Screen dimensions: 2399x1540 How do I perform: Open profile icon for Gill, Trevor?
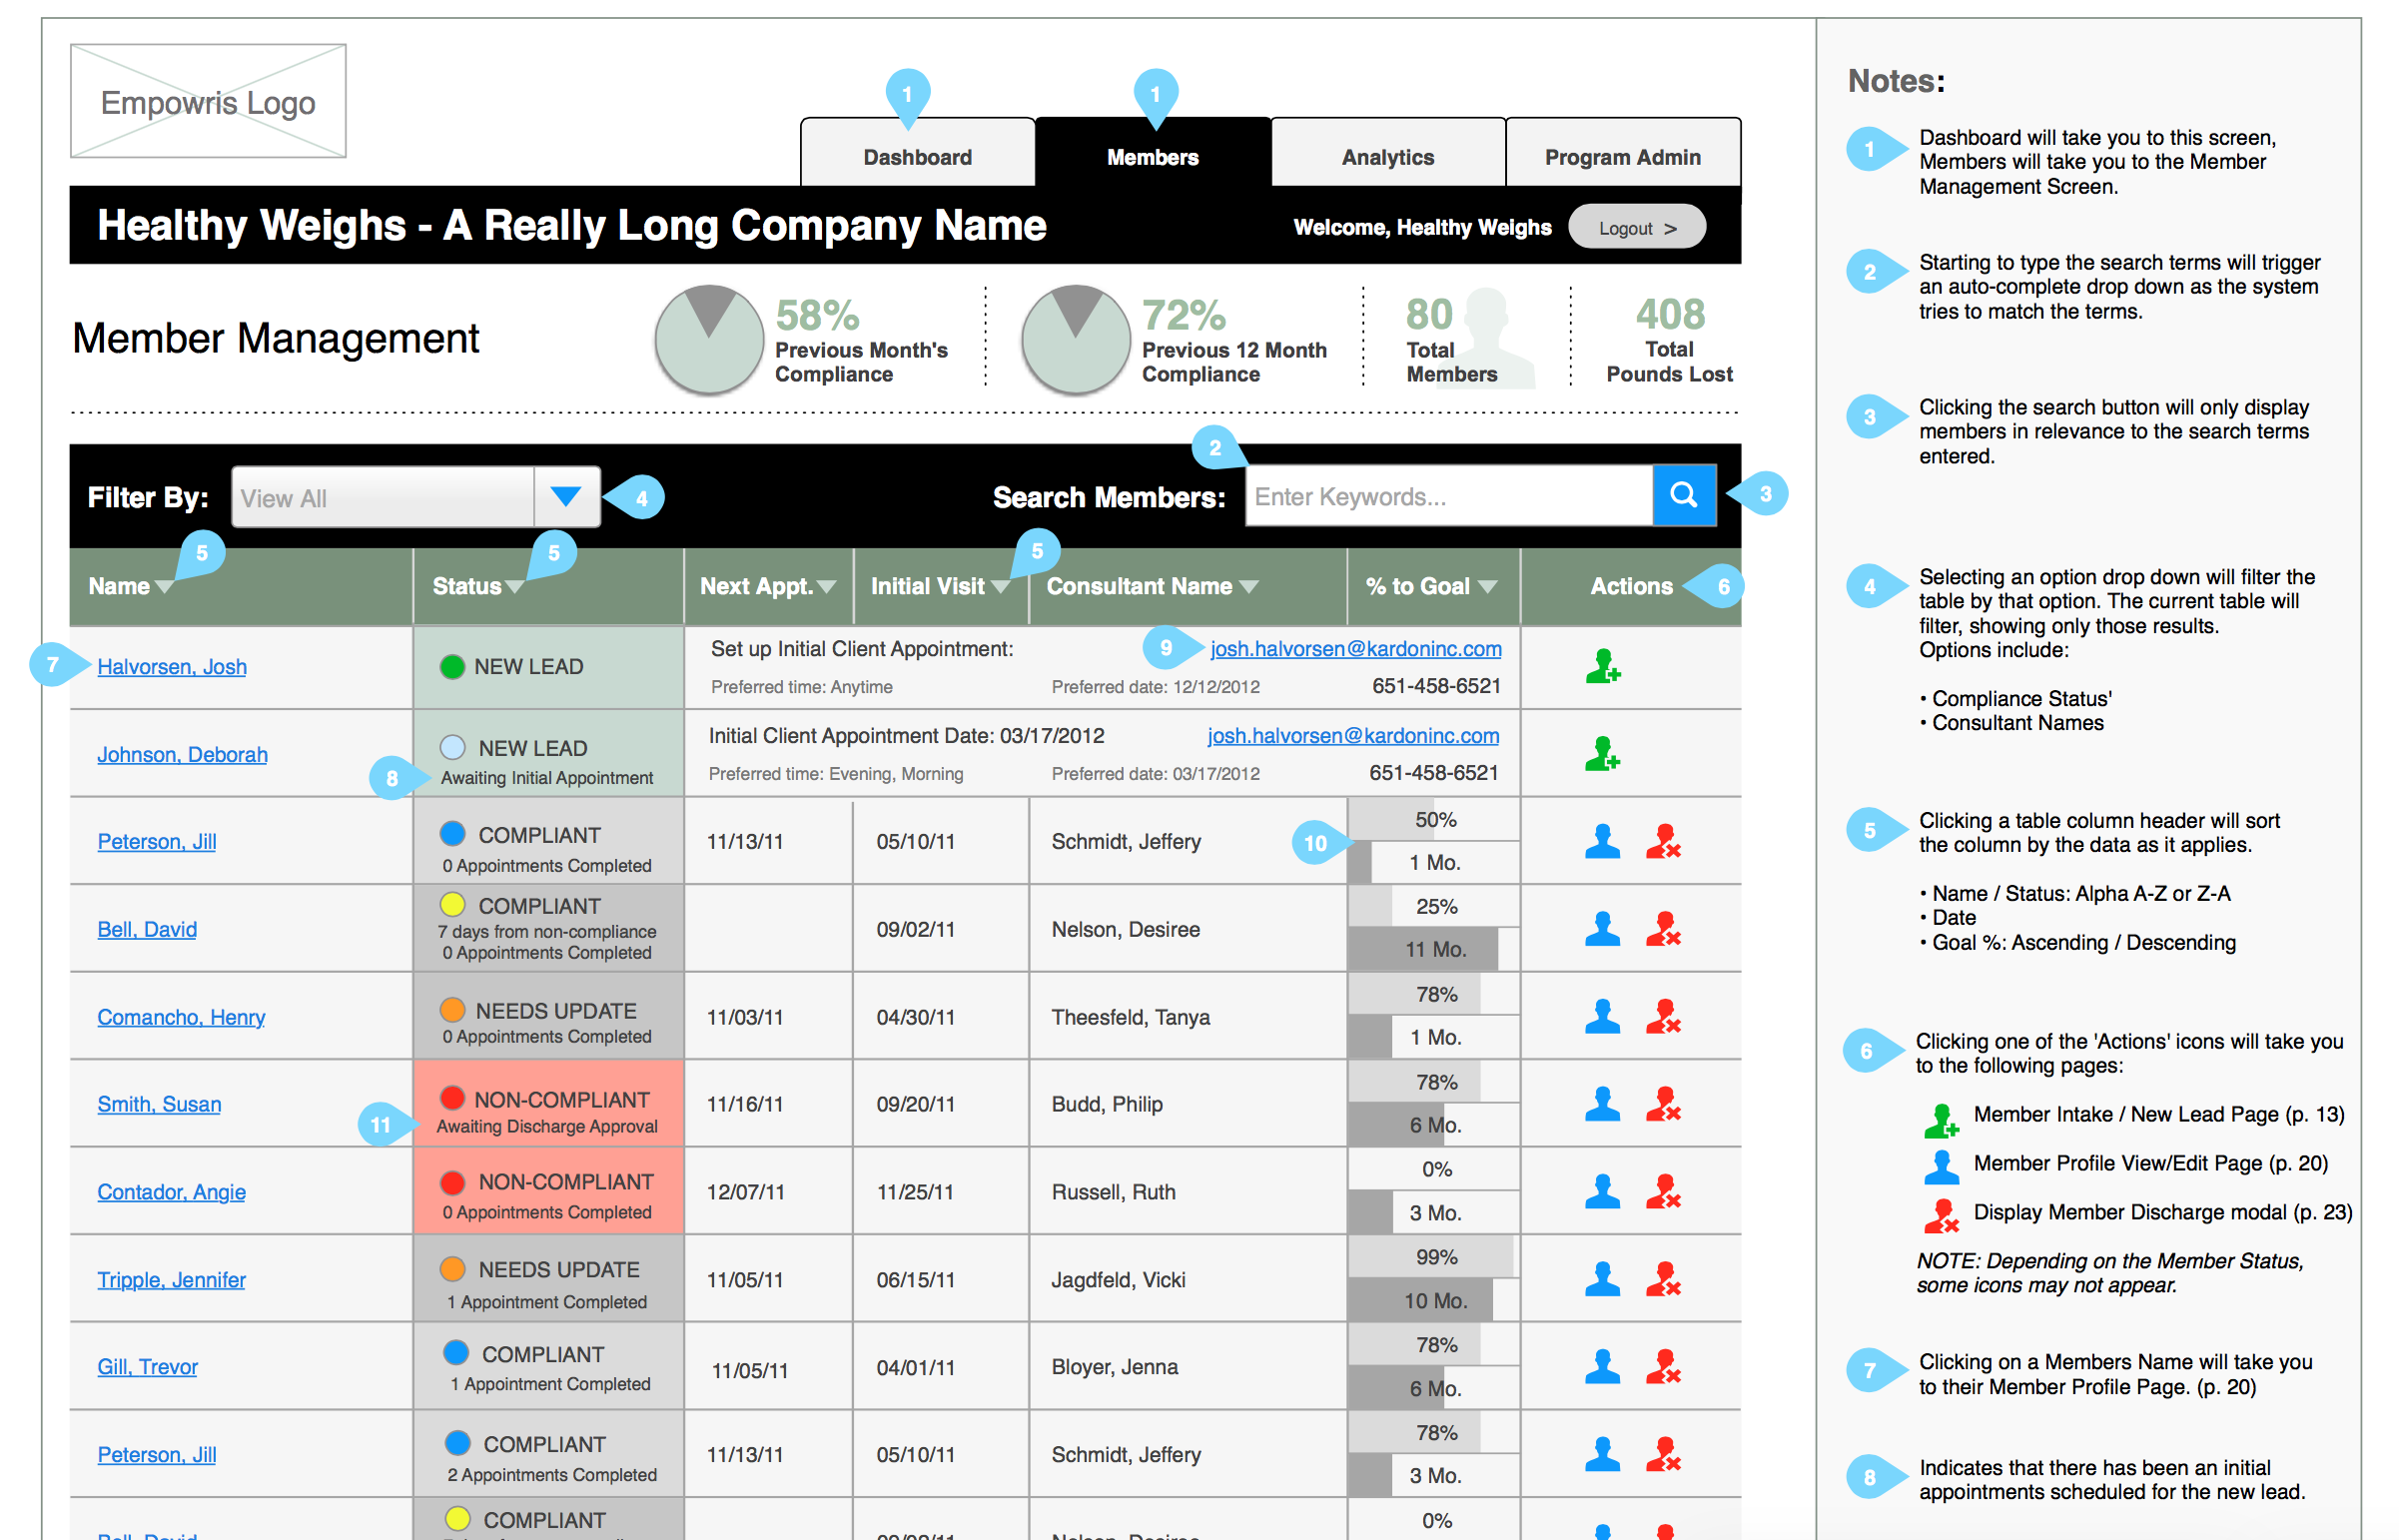(x=1602, y=1366)
